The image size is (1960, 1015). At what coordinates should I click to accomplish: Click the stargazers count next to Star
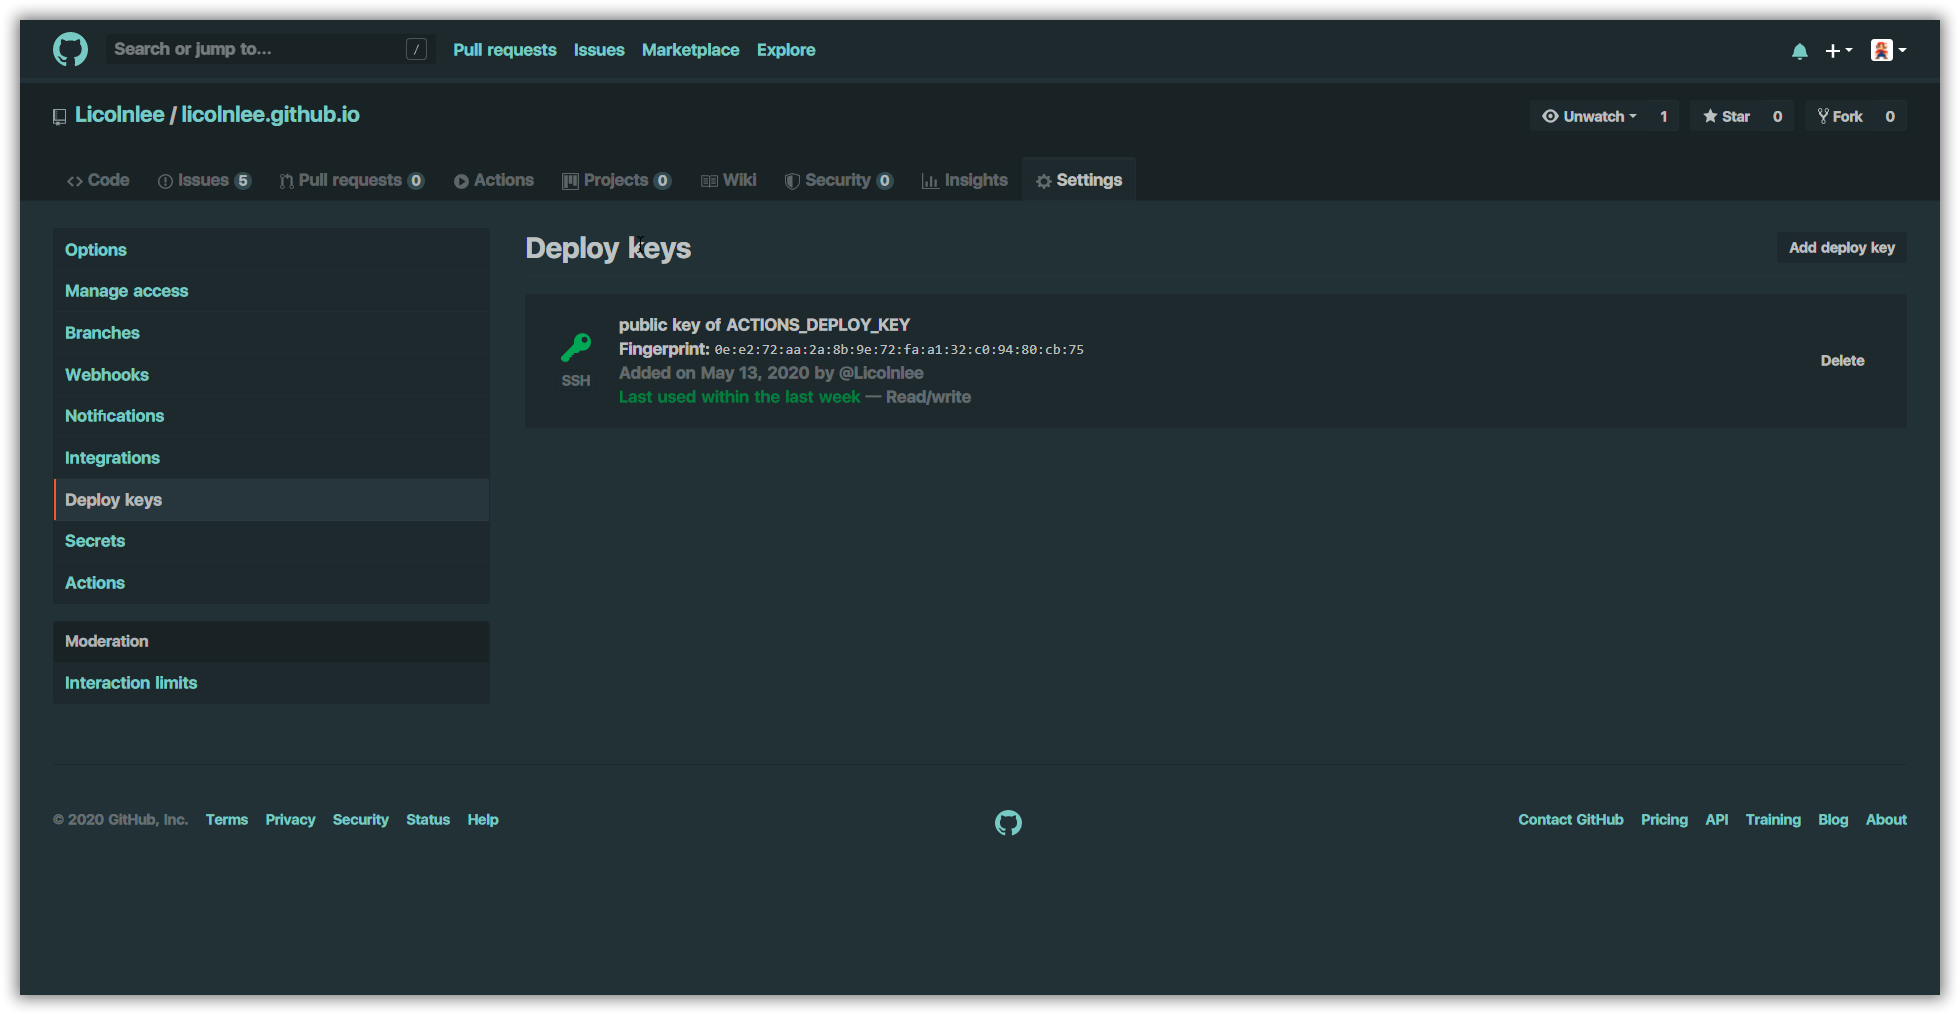pyautogui.click(x=1777, y=116)
